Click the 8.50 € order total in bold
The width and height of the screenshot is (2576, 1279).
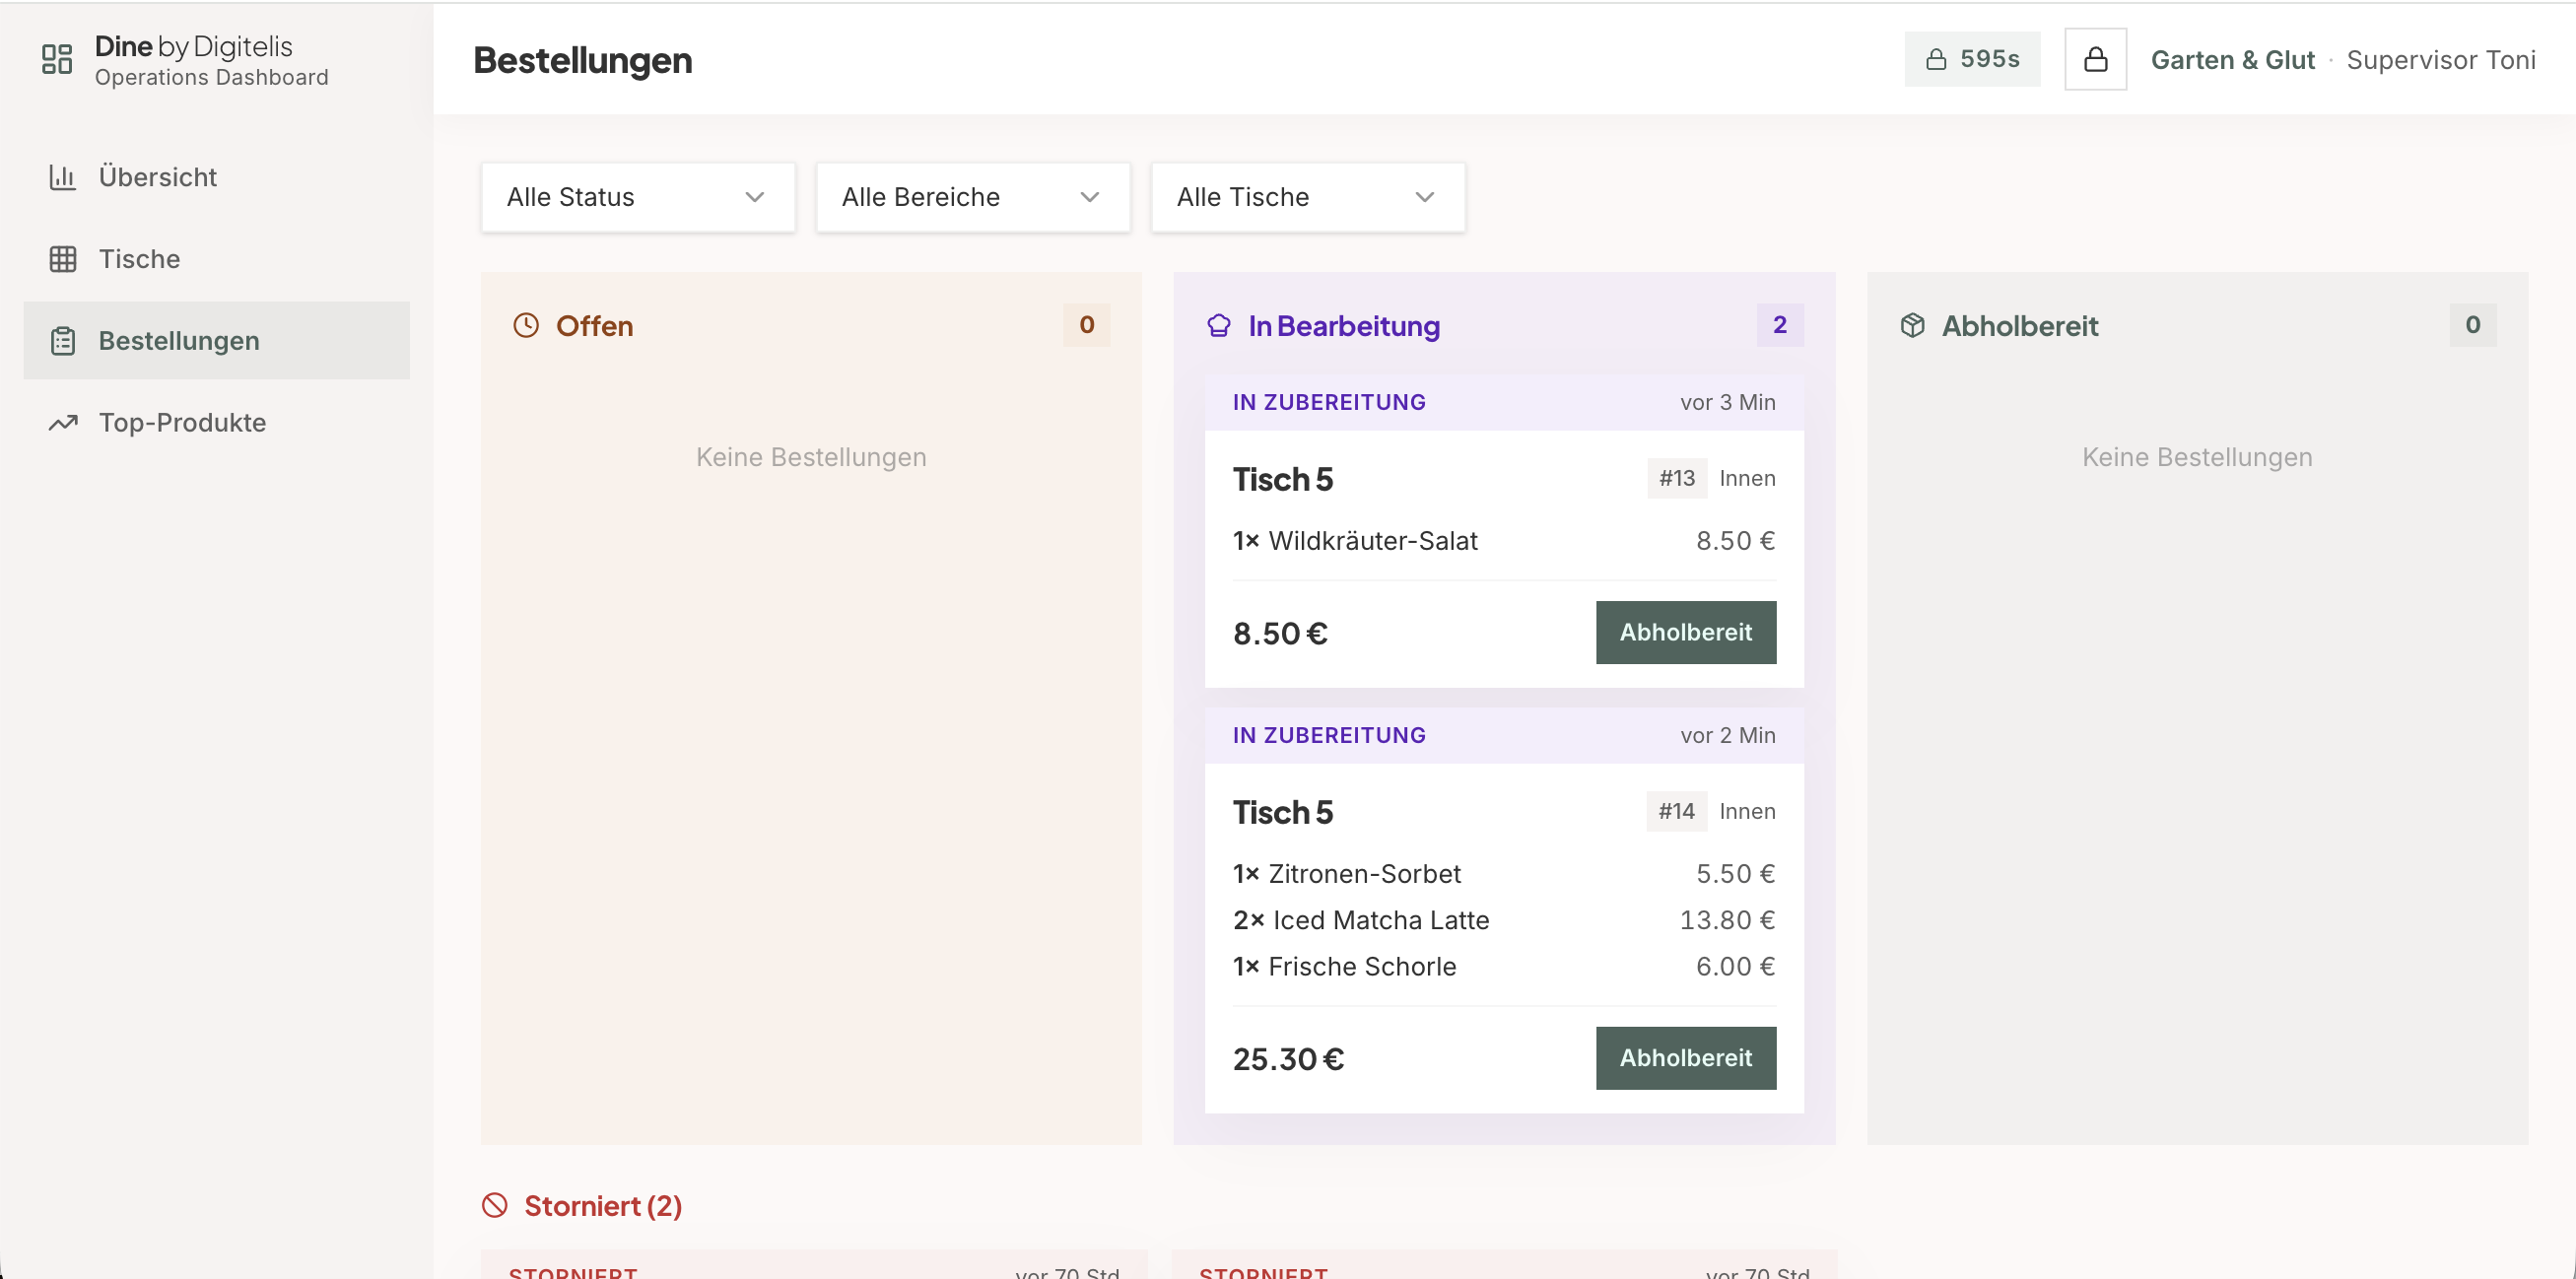(1280, 633)
